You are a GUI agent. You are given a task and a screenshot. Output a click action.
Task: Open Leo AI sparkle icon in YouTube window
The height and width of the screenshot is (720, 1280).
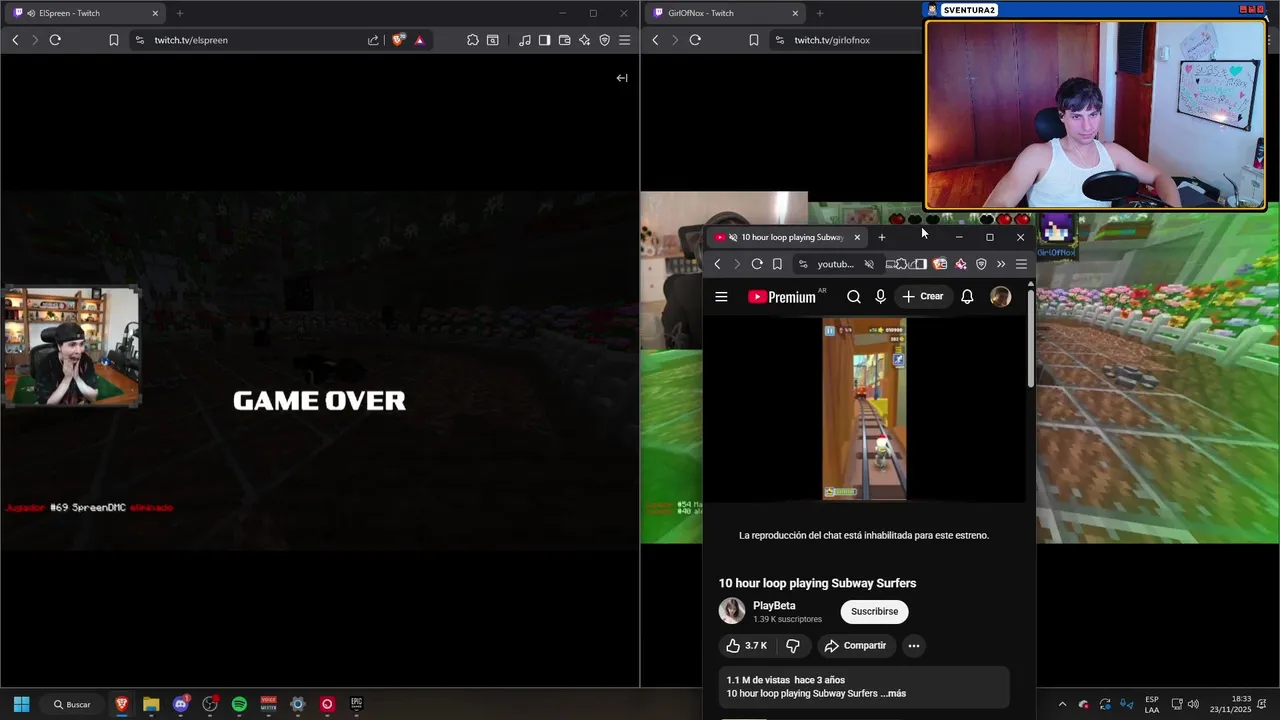tap(961, 264)
